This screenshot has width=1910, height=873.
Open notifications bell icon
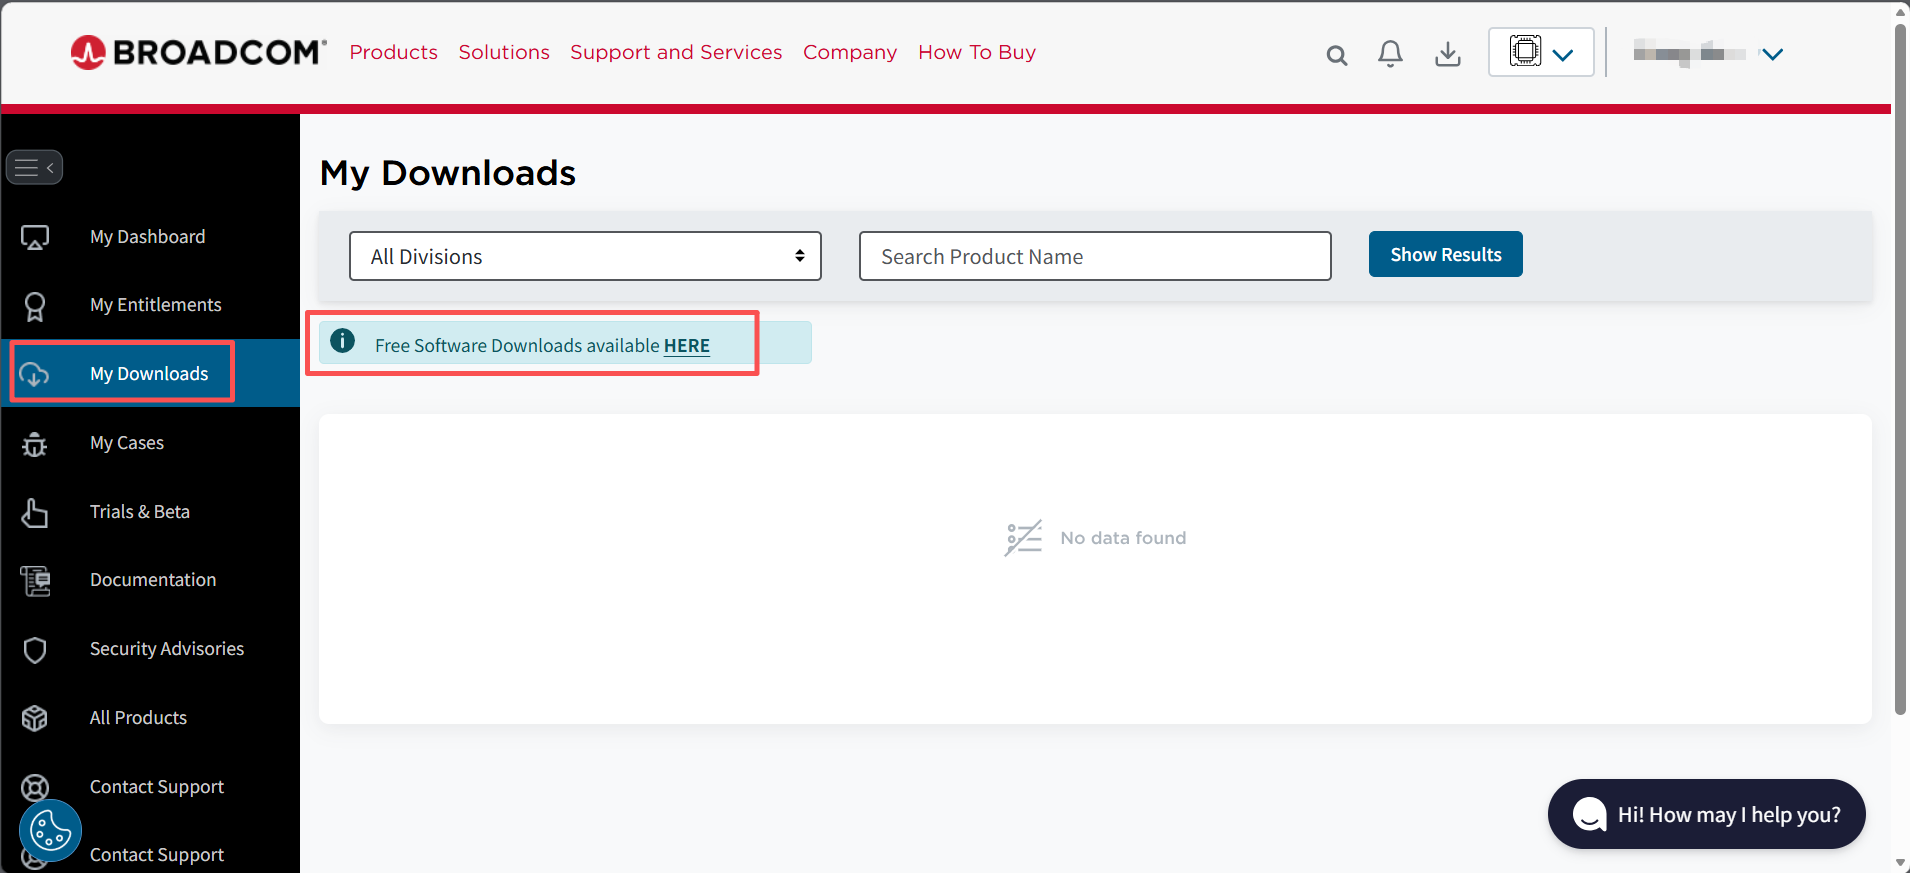coord(1390,53)
